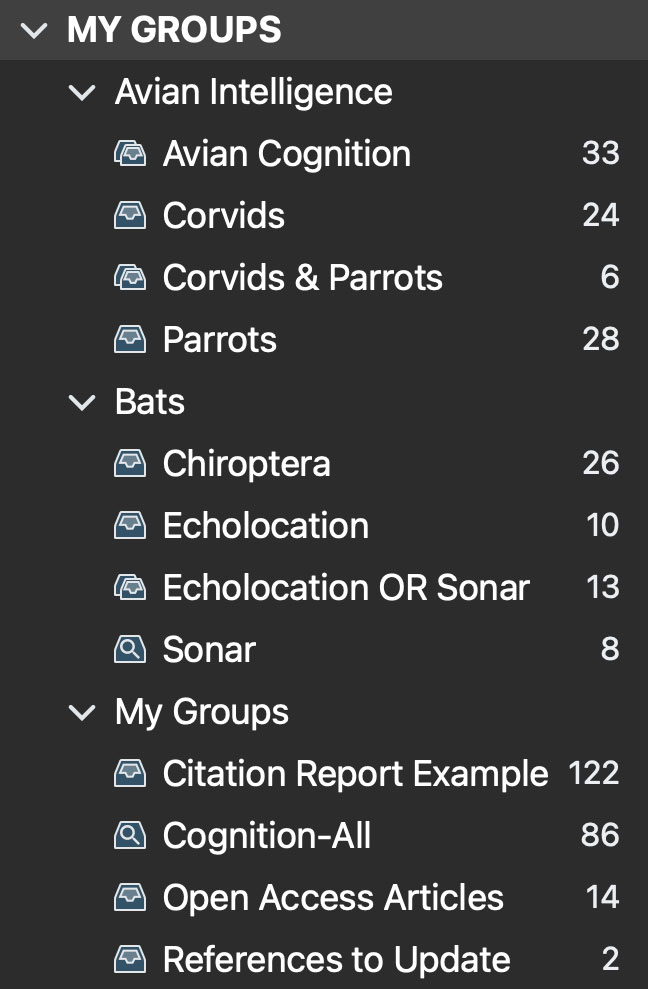This screenshot has height=989, width=648.
Task: Click the Avian Cognition count of 33
Action: [x=600, y=154]
